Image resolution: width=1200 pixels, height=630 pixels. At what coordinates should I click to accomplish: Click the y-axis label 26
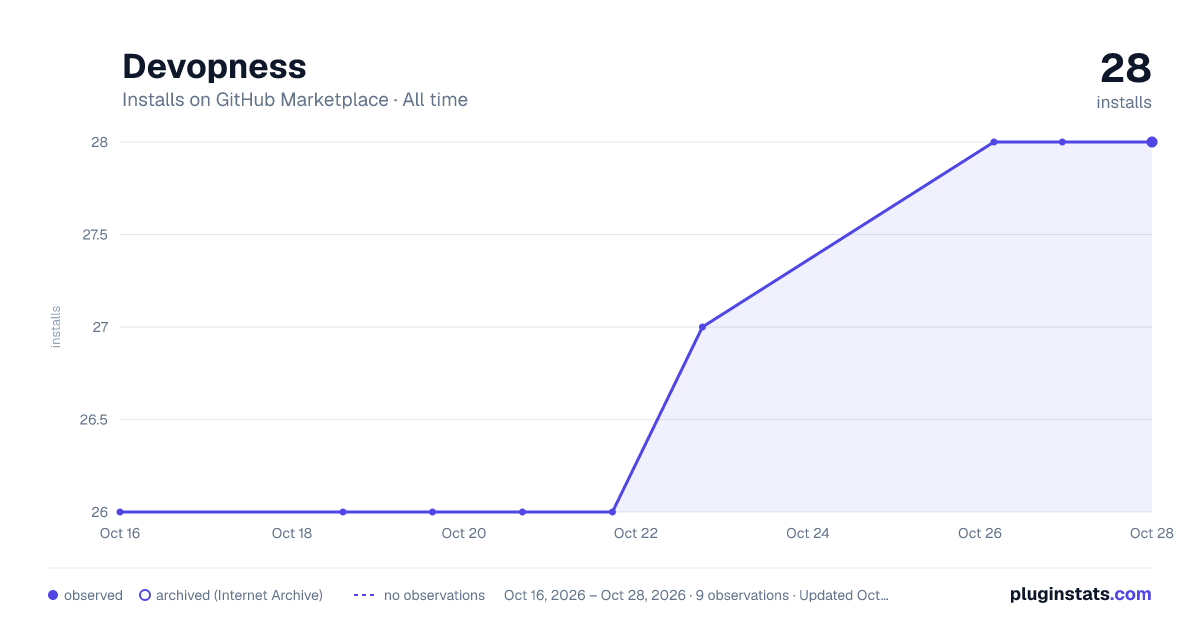click(x=99, y=512)
